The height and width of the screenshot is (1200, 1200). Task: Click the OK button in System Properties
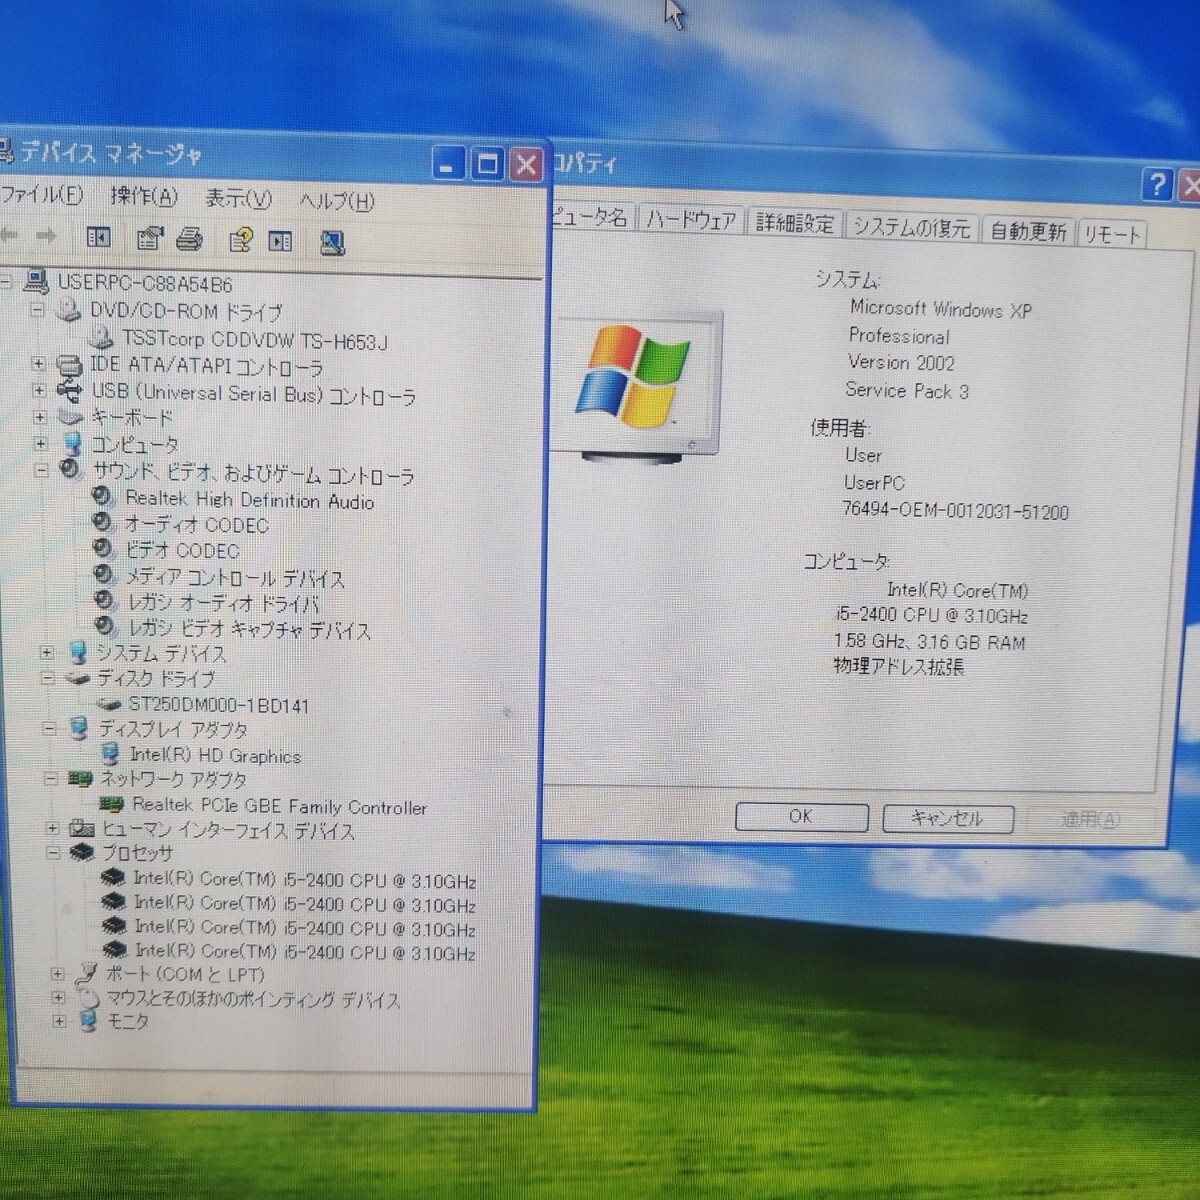point(801,816)
